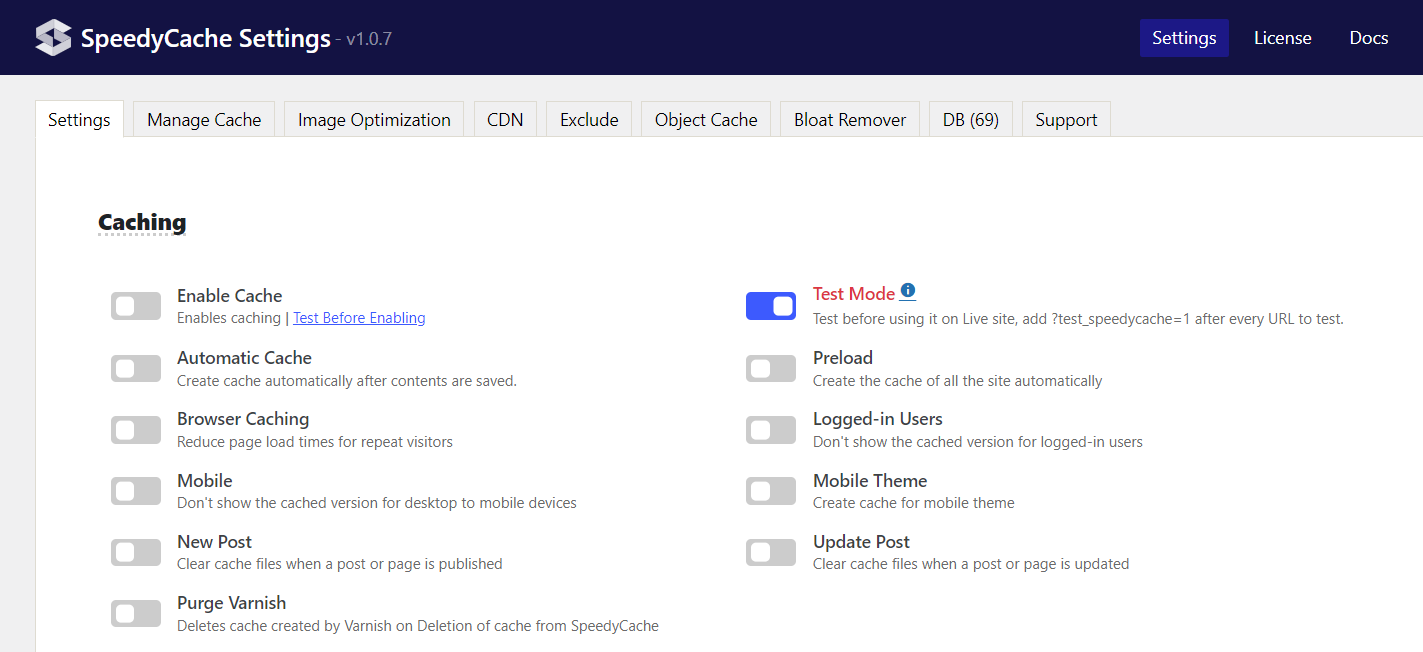Open the Image Optimization tab

click(x=374, y=119)
